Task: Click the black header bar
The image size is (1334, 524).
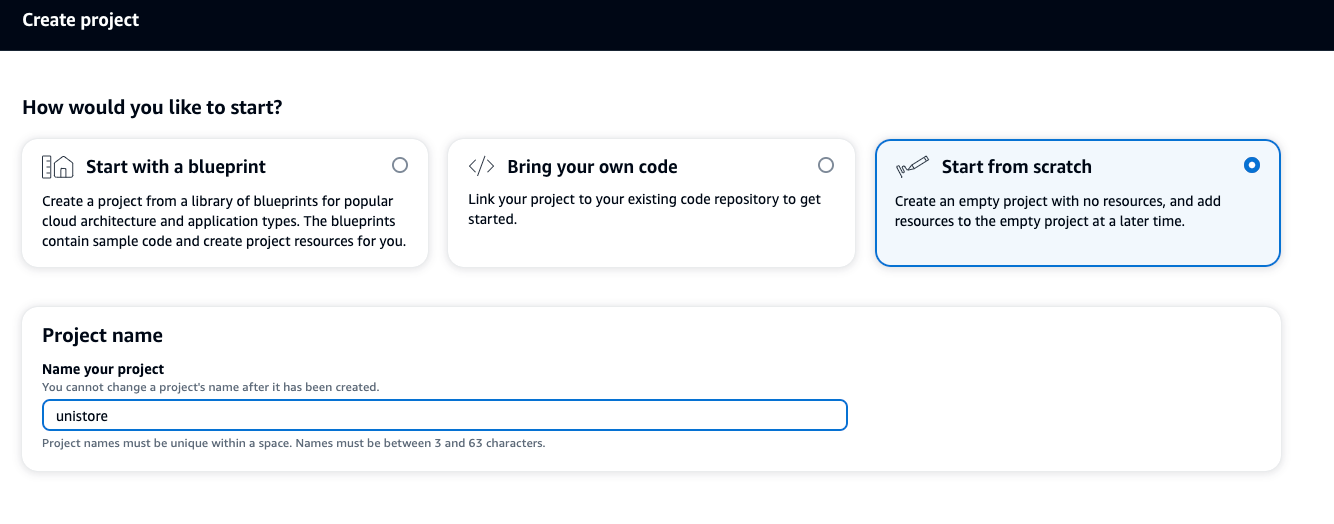Action: point(667,25)
